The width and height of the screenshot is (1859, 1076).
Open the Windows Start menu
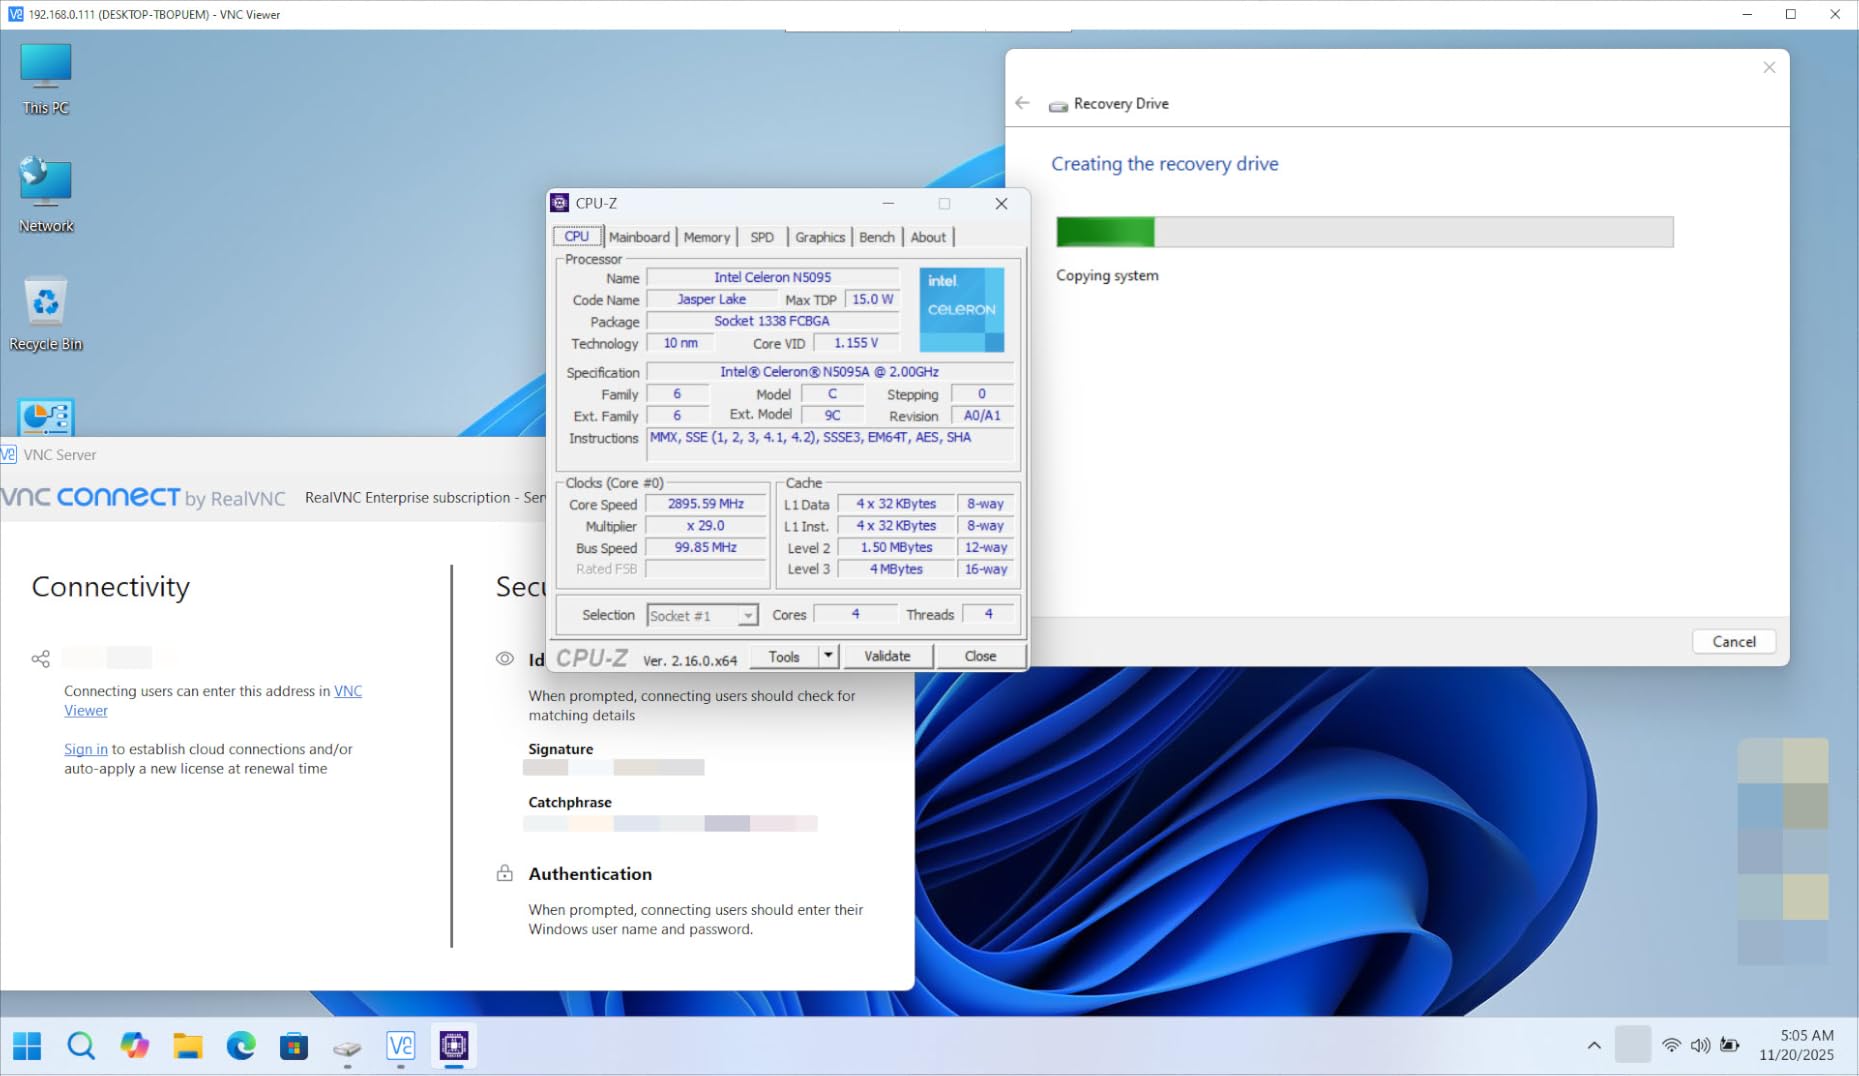point(27,1046)
